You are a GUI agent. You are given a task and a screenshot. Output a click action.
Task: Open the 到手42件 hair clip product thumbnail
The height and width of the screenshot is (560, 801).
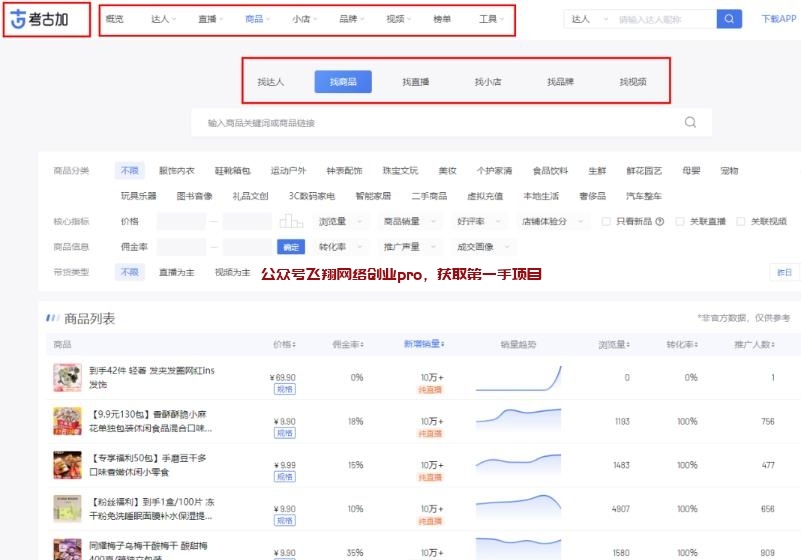[x=67, y=378]
